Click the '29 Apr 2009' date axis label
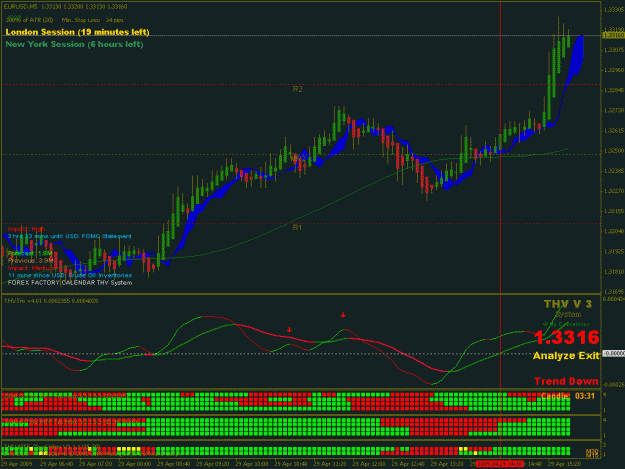Image resolution: width=625 pixels, height=469 pixels. click(x=16, y=464)
